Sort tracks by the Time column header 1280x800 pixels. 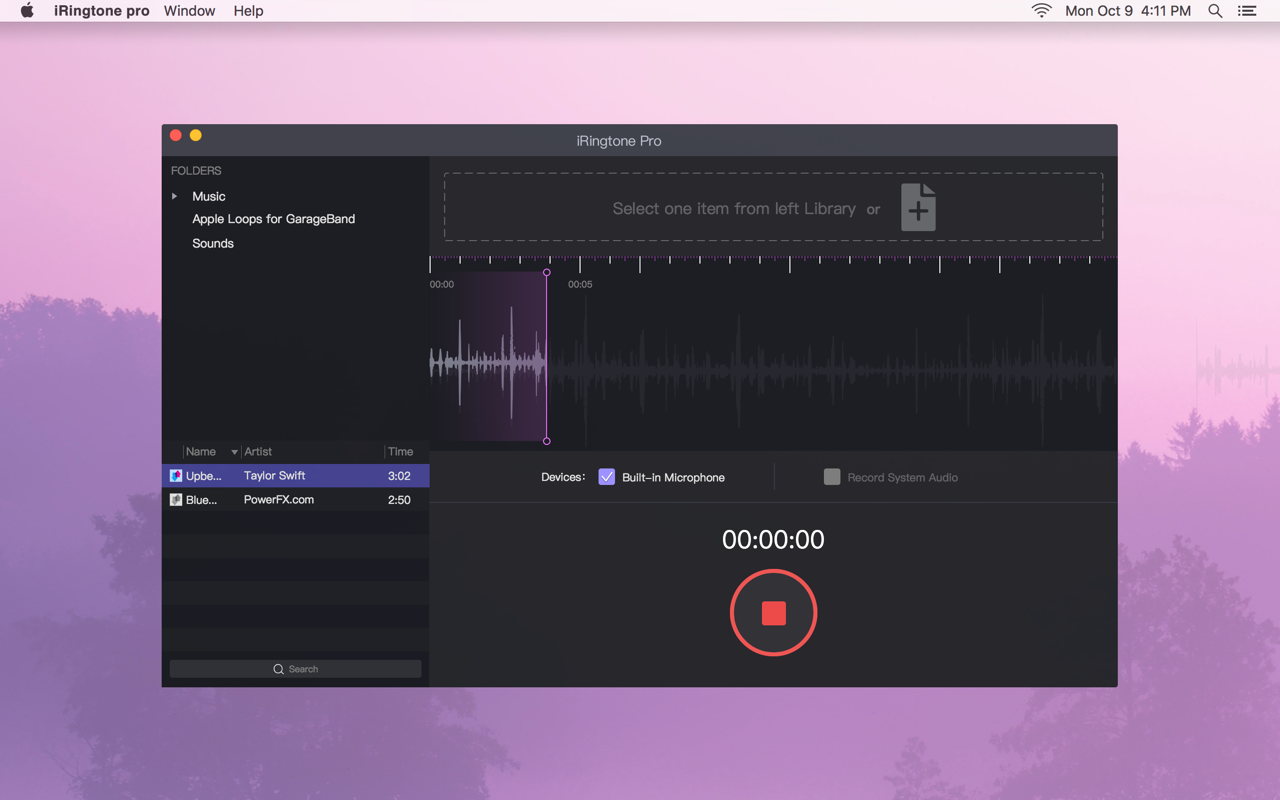(400, 452)
